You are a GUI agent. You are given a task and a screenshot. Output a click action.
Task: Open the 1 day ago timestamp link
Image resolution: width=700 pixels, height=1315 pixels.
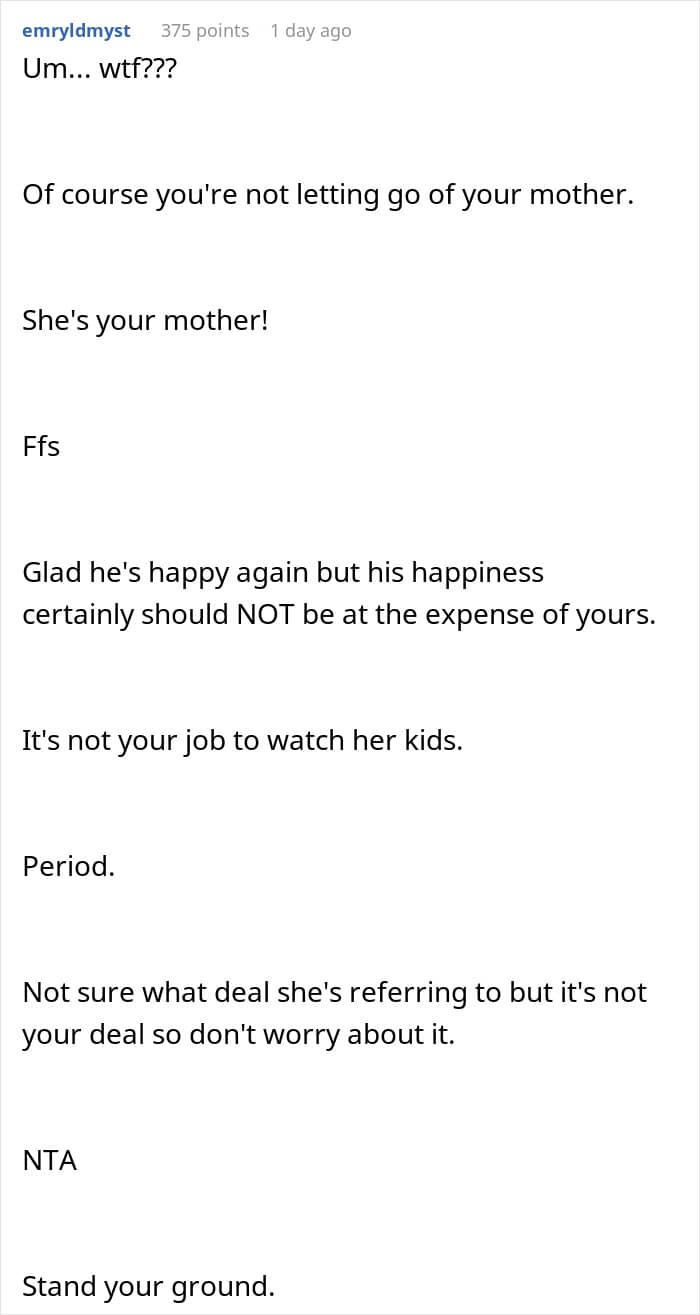coord(311,31)
